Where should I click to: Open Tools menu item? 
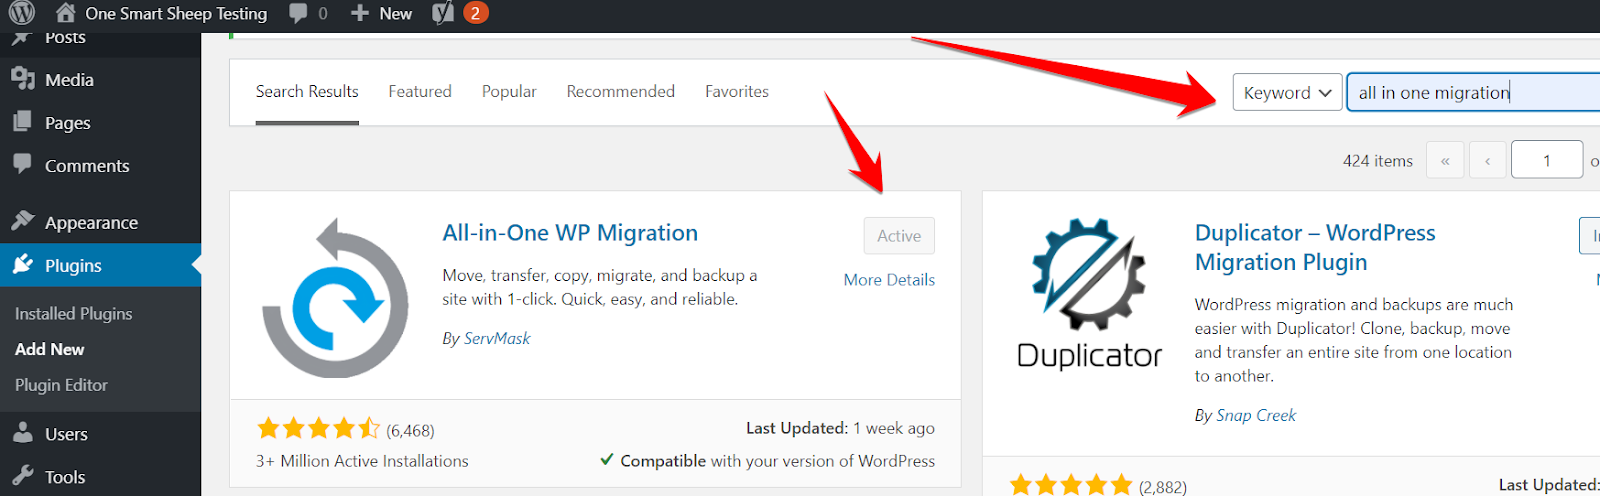(65, 478)
